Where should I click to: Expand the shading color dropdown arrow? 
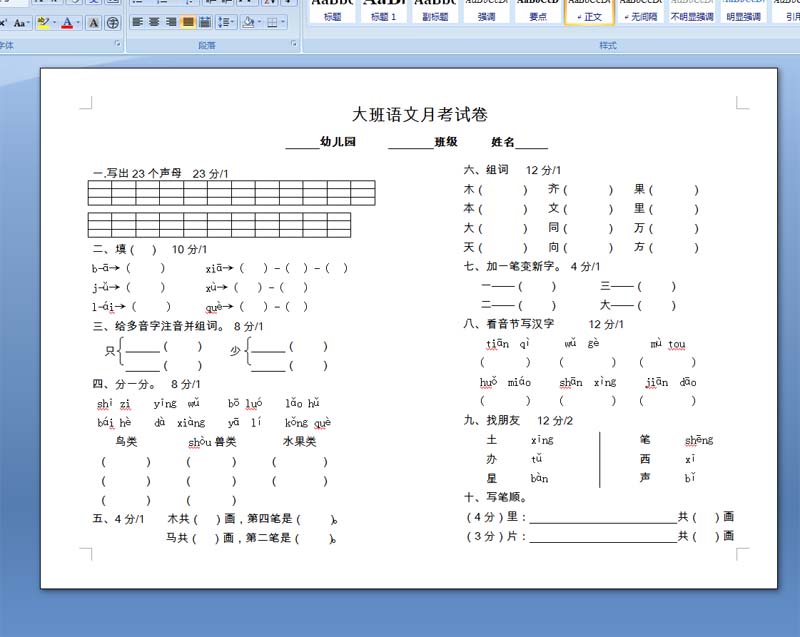[x=259, y=22]
